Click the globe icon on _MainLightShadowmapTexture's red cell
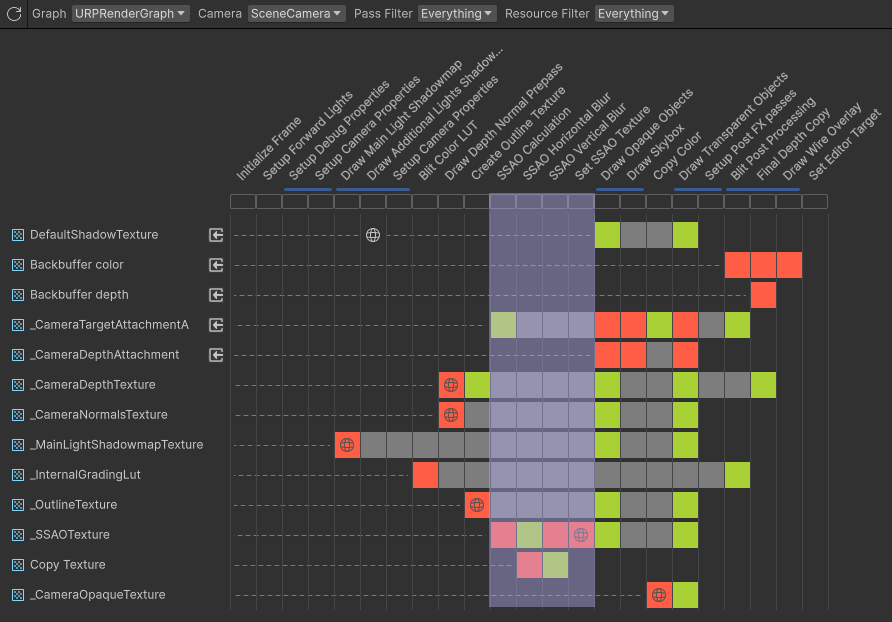The image size is (892, 622). pyautogui.click(x=347, y=445)
